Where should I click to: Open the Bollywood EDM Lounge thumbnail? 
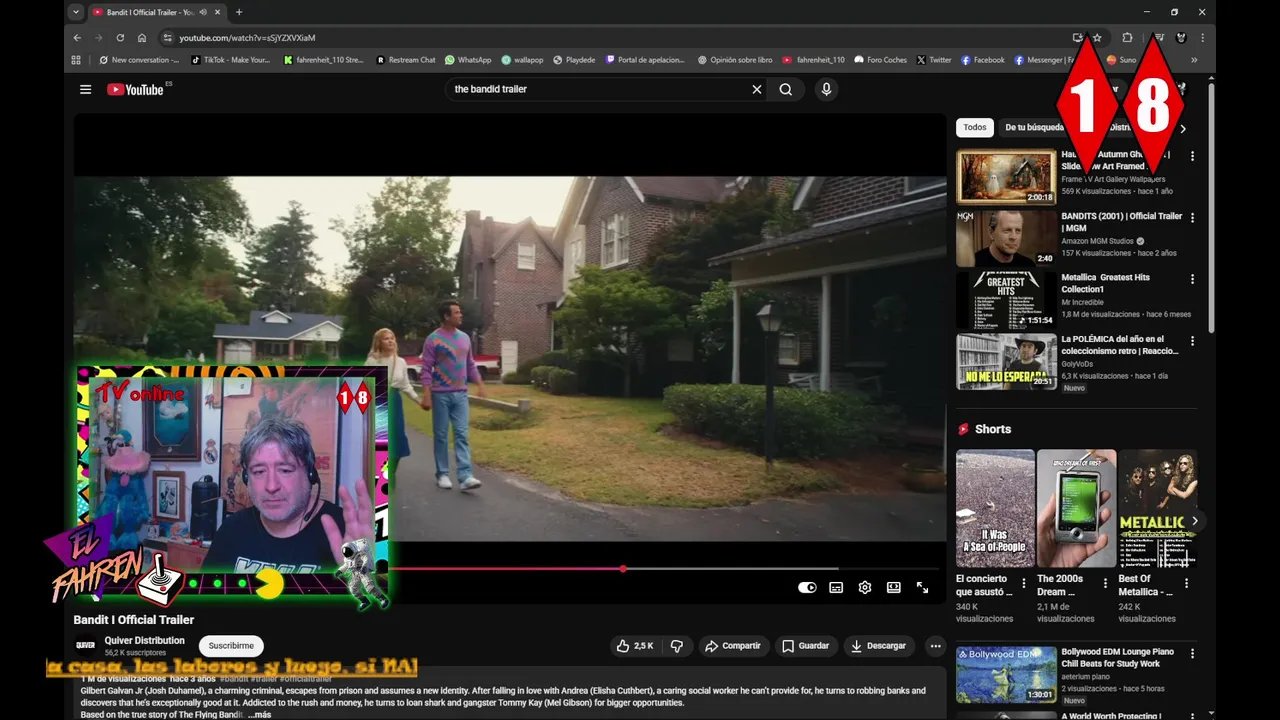pyautogui.click(x=1006, y=675)
